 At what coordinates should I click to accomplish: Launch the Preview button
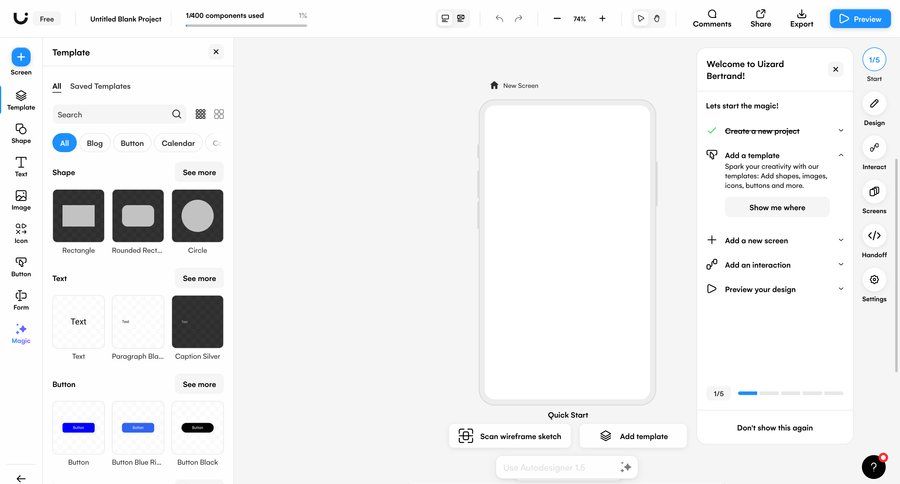click(x=860, y=19)
